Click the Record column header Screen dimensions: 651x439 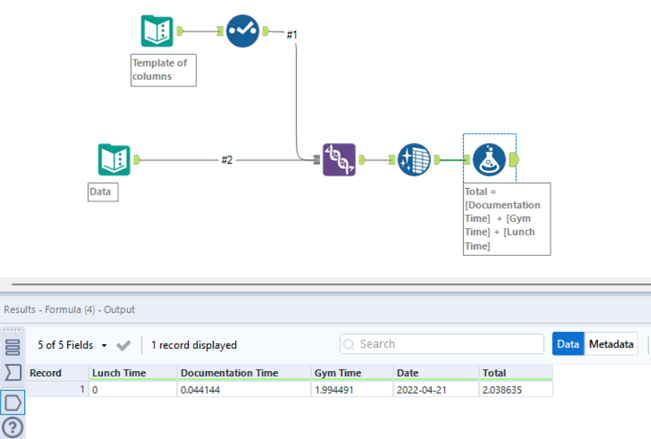57,373
